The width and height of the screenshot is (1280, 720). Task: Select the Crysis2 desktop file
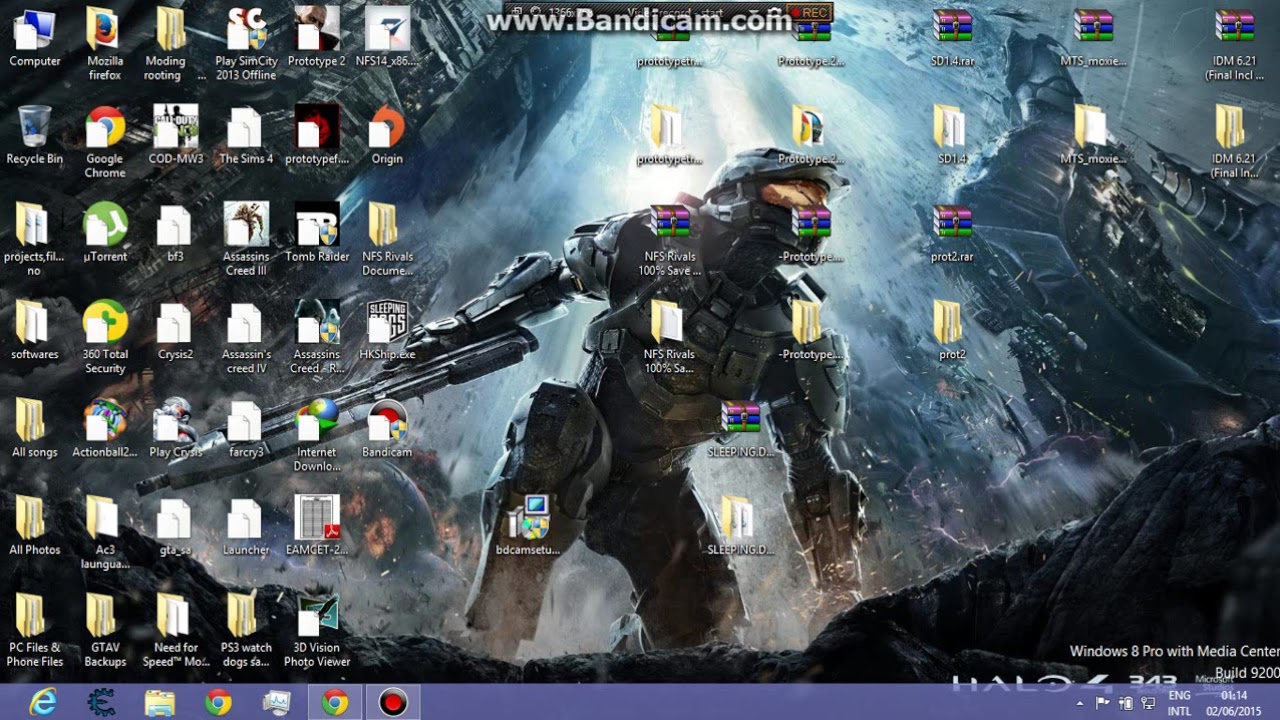[x=176, y=331]
